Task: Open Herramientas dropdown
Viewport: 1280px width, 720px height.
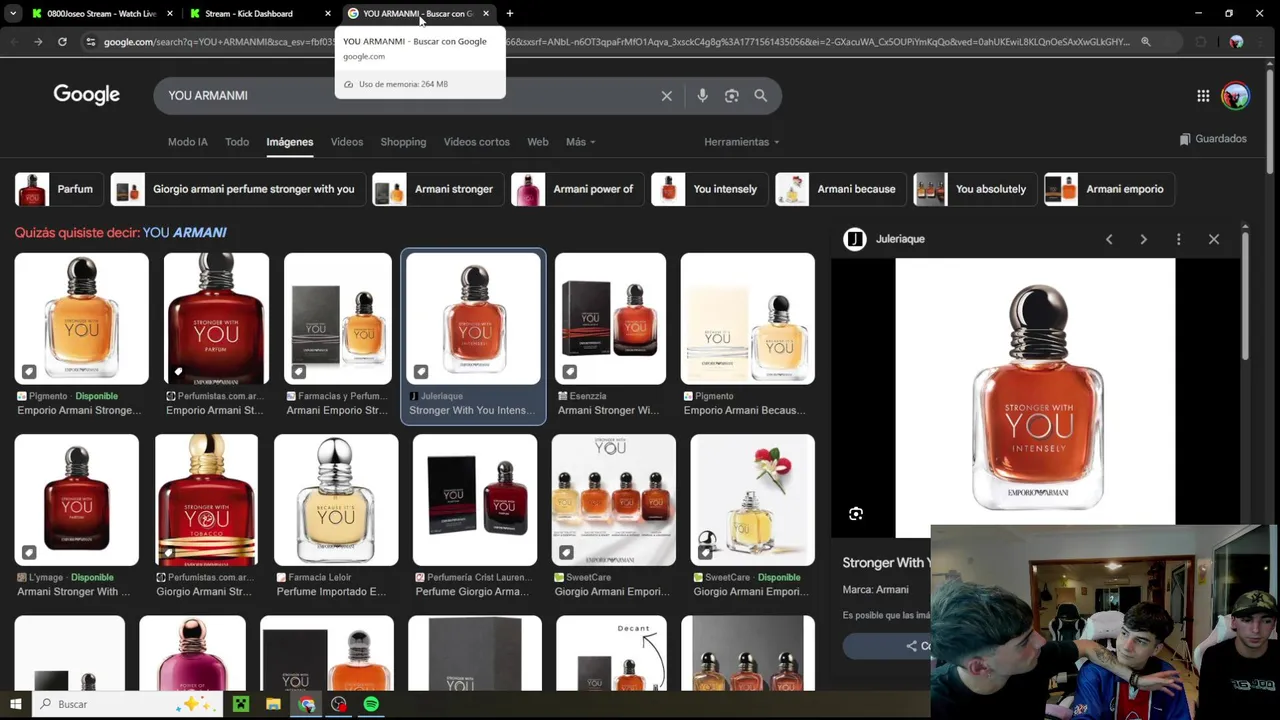Action: pyautogui.click(x=742, y=142)
